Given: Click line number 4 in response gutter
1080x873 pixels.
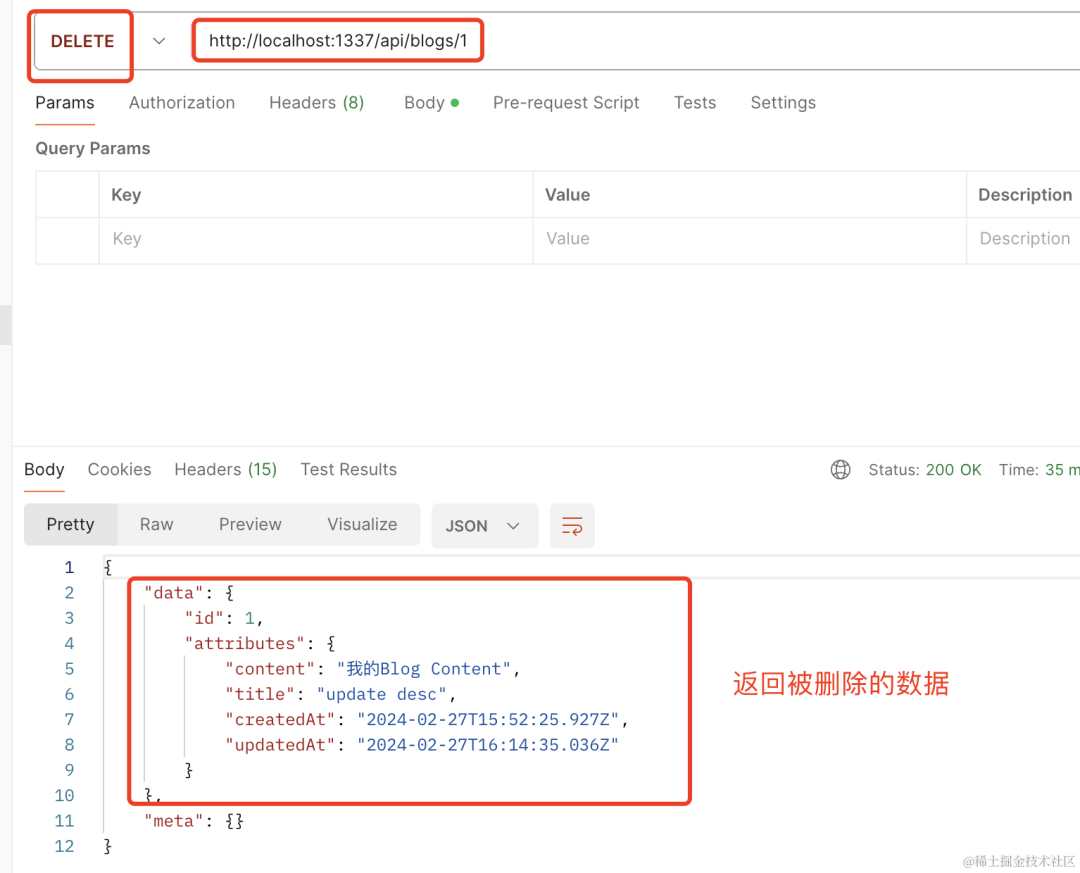Looking at the screenshot, I should (69, 644).
